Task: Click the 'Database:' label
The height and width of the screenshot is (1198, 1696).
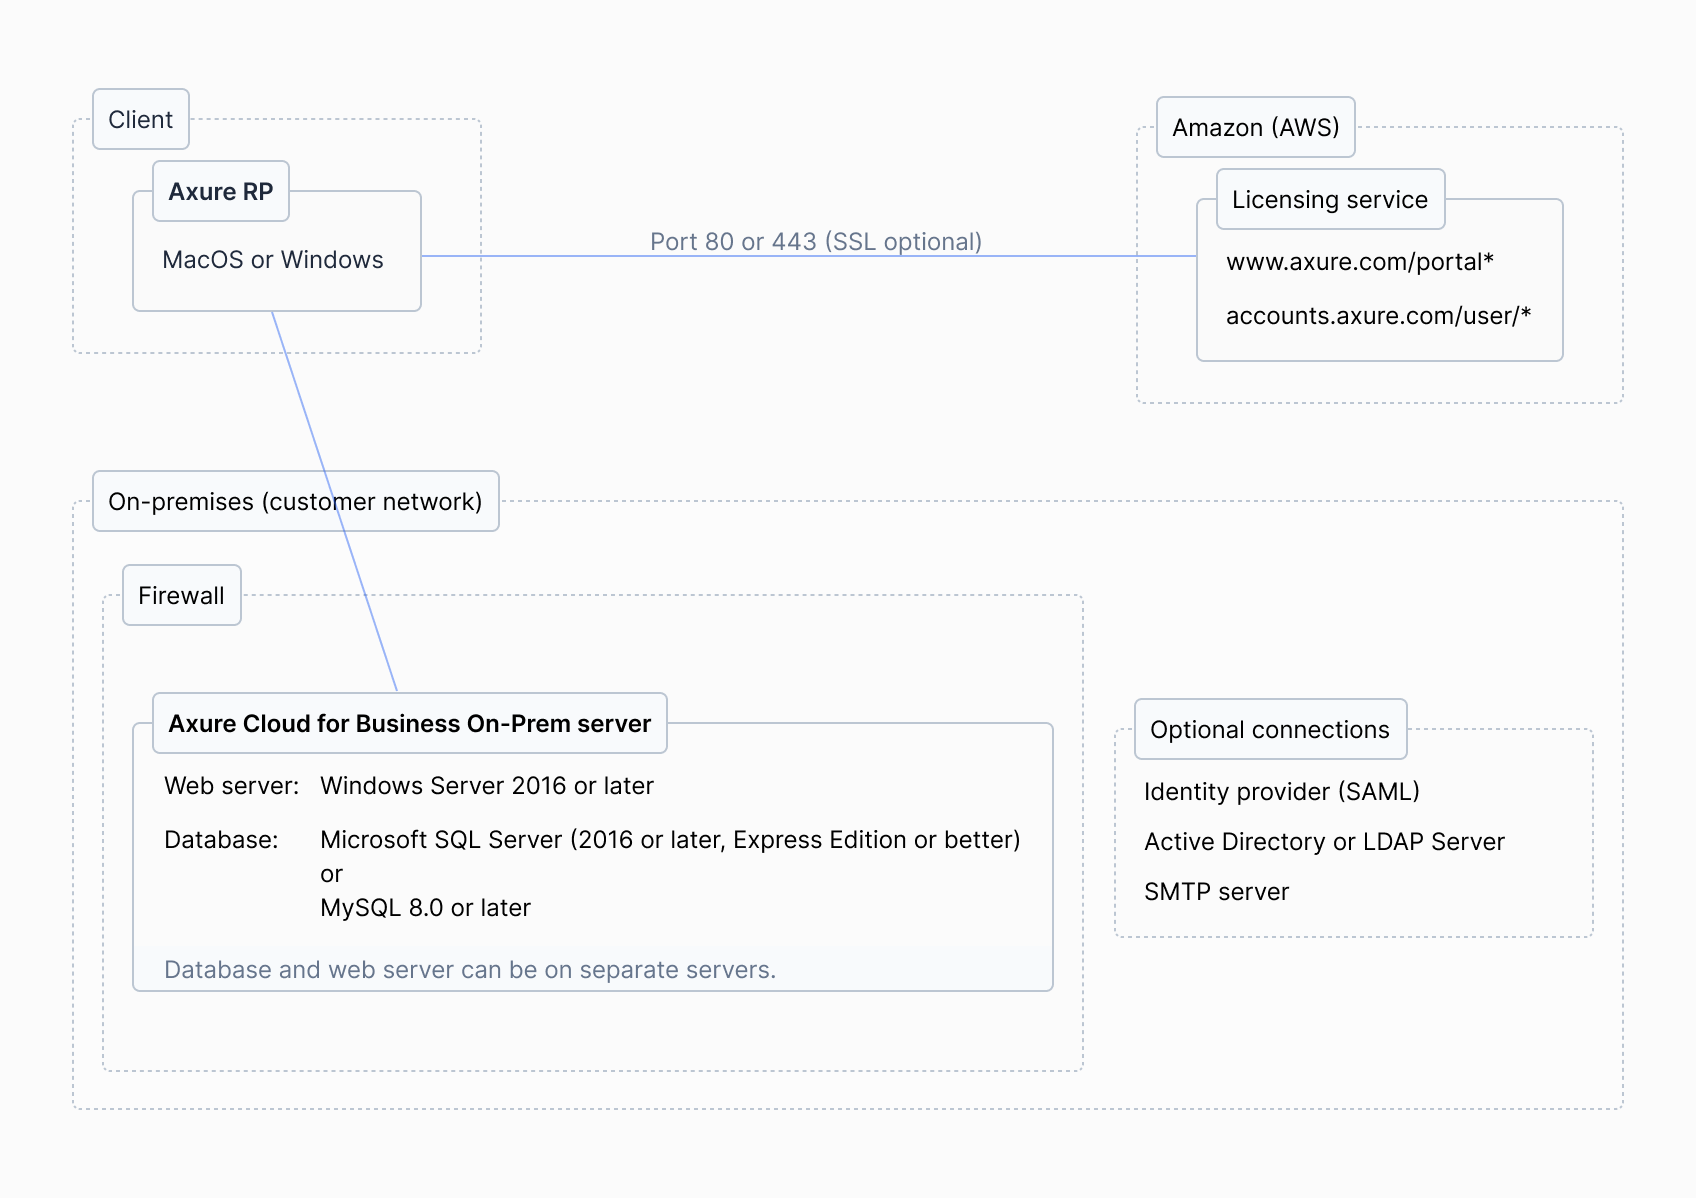Action: click(x=221, y=840)
